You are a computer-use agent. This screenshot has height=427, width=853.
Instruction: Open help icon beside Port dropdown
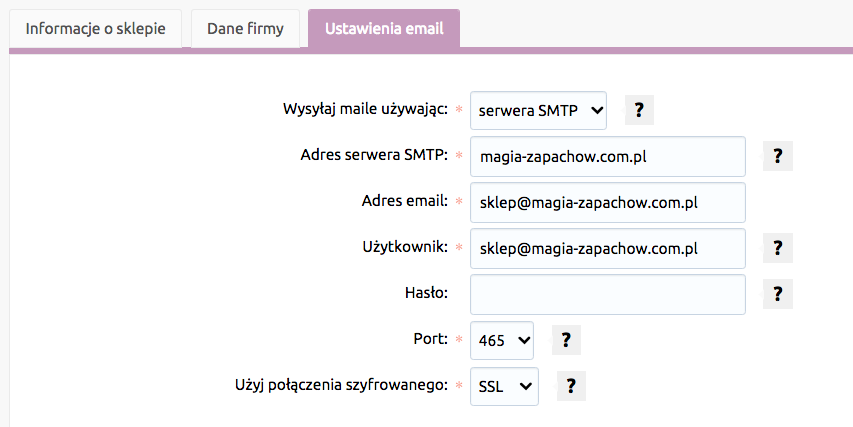(x=566, y=340)
